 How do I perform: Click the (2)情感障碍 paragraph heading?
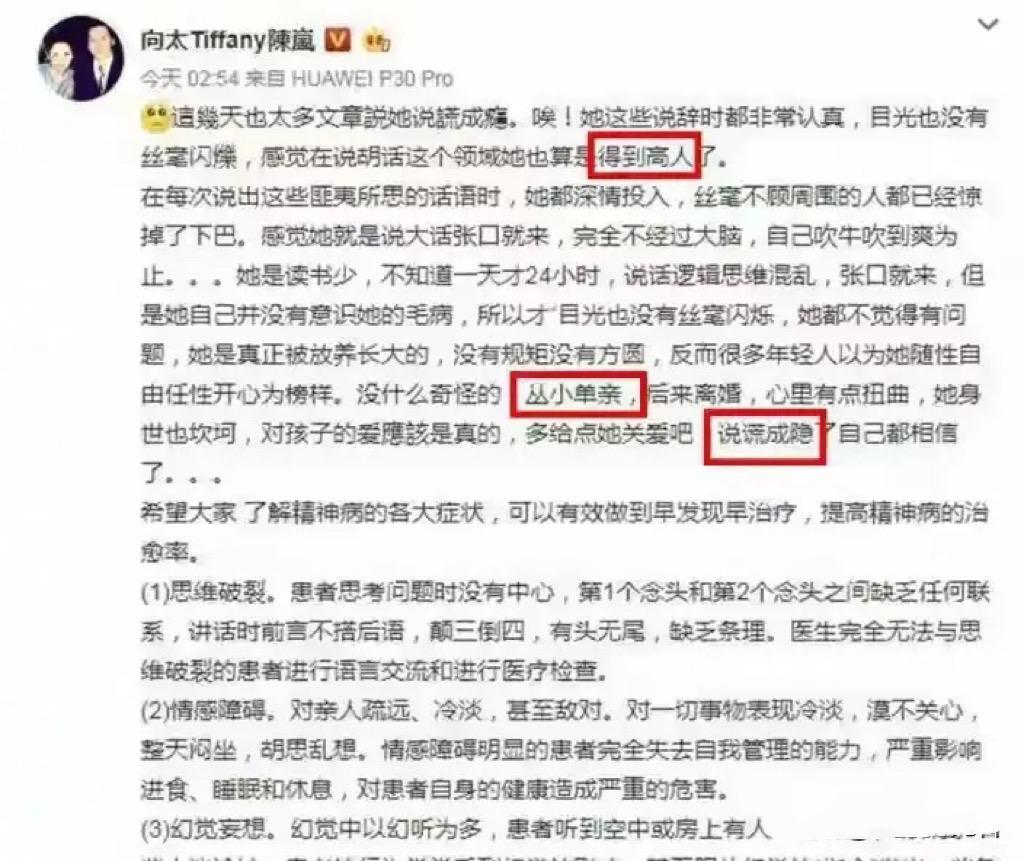click(204, 710)
